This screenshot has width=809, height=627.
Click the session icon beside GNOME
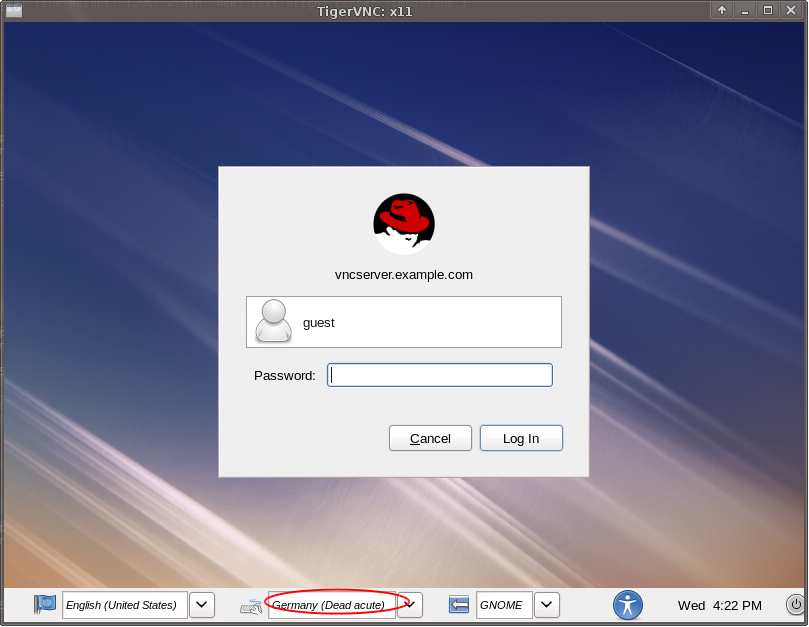tap(458, 604)
